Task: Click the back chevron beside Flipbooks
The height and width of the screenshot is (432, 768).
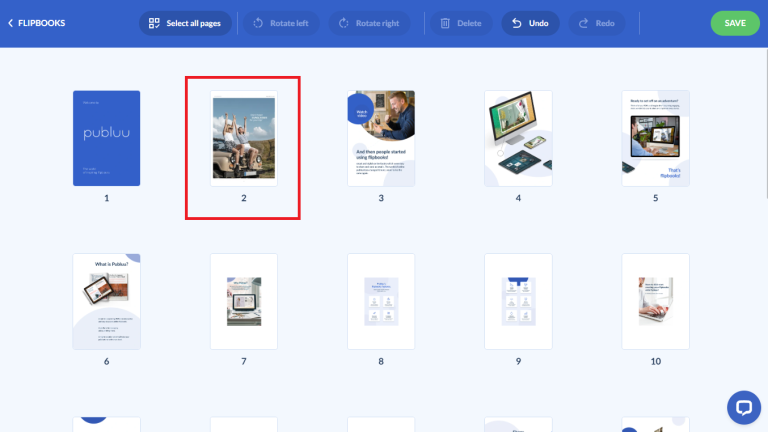Action: pos(10,23)
